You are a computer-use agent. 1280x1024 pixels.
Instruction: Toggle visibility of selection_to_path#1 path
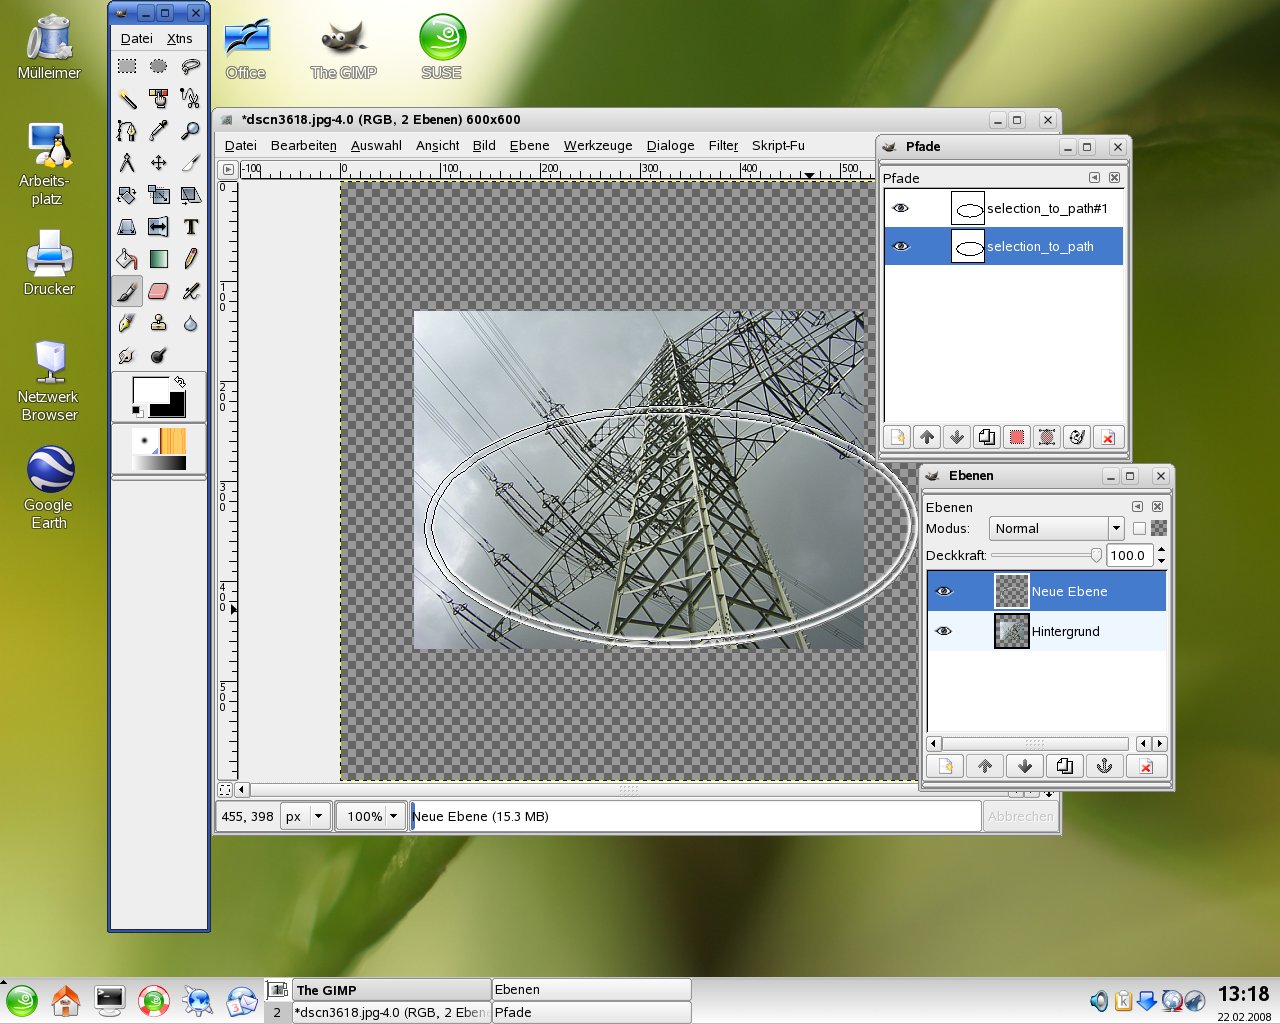click(901, 208)
